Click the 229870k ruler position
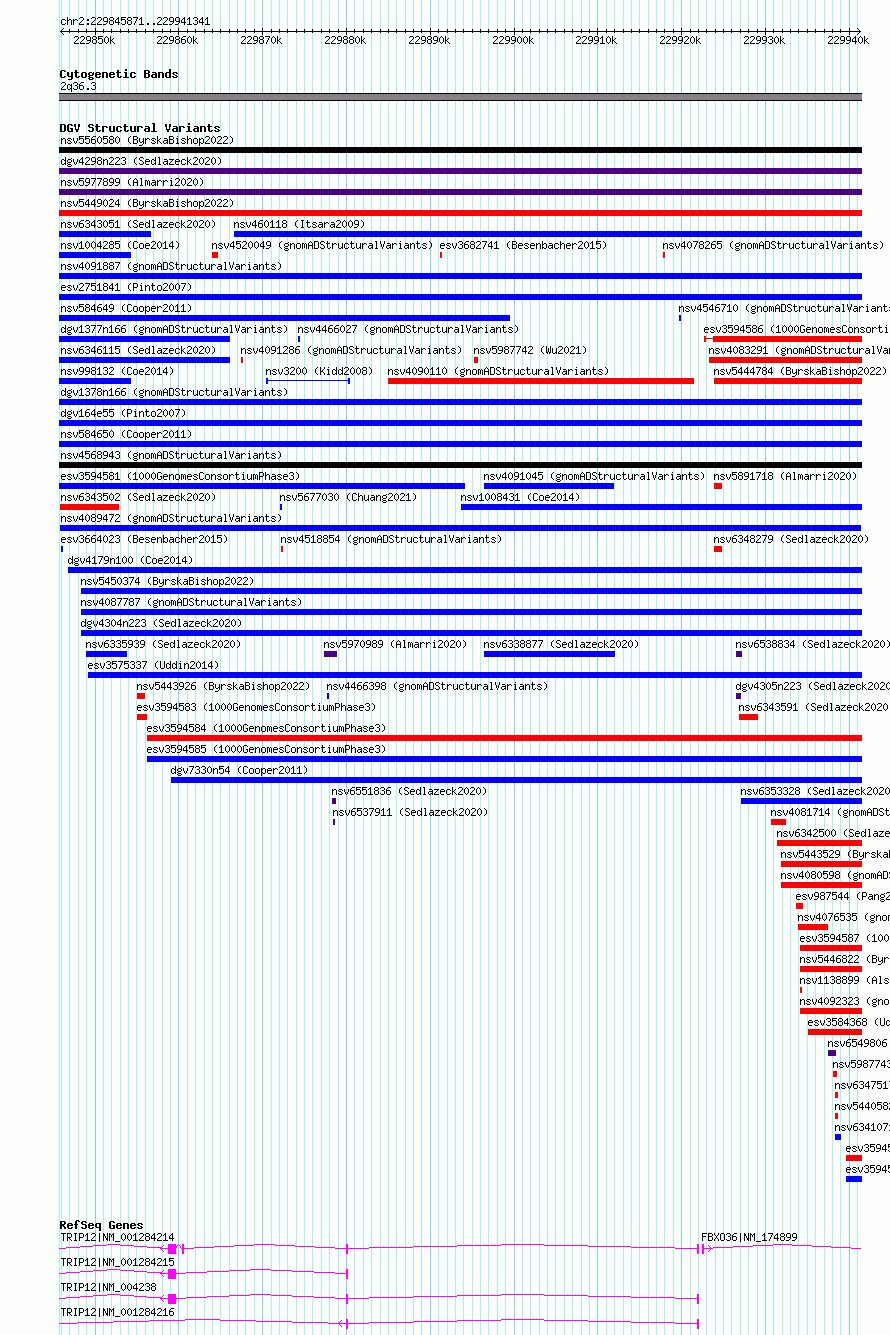Viewport: 890px width, 1335px height. pos(261,40)
